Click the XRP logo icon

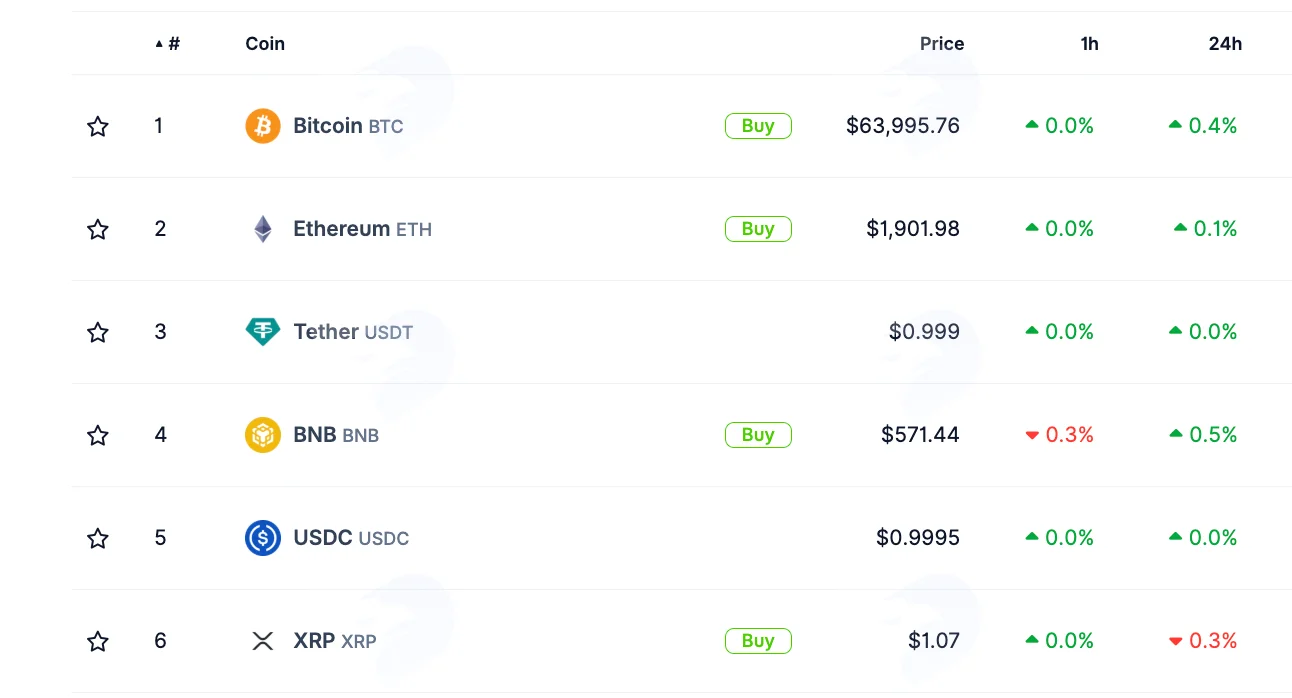click(263, 641)
